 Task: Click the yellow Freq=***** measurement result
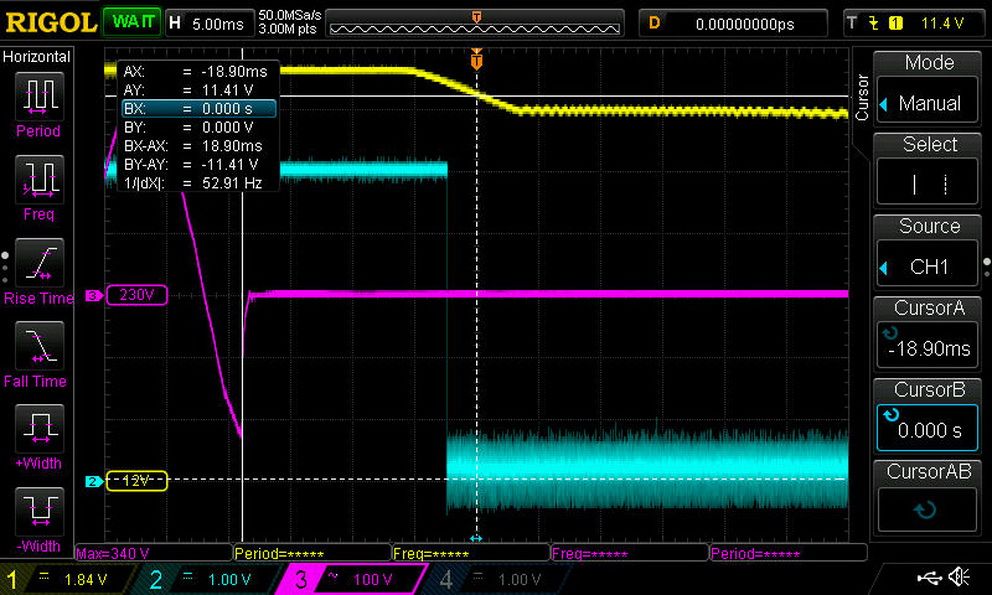point(471,554)
